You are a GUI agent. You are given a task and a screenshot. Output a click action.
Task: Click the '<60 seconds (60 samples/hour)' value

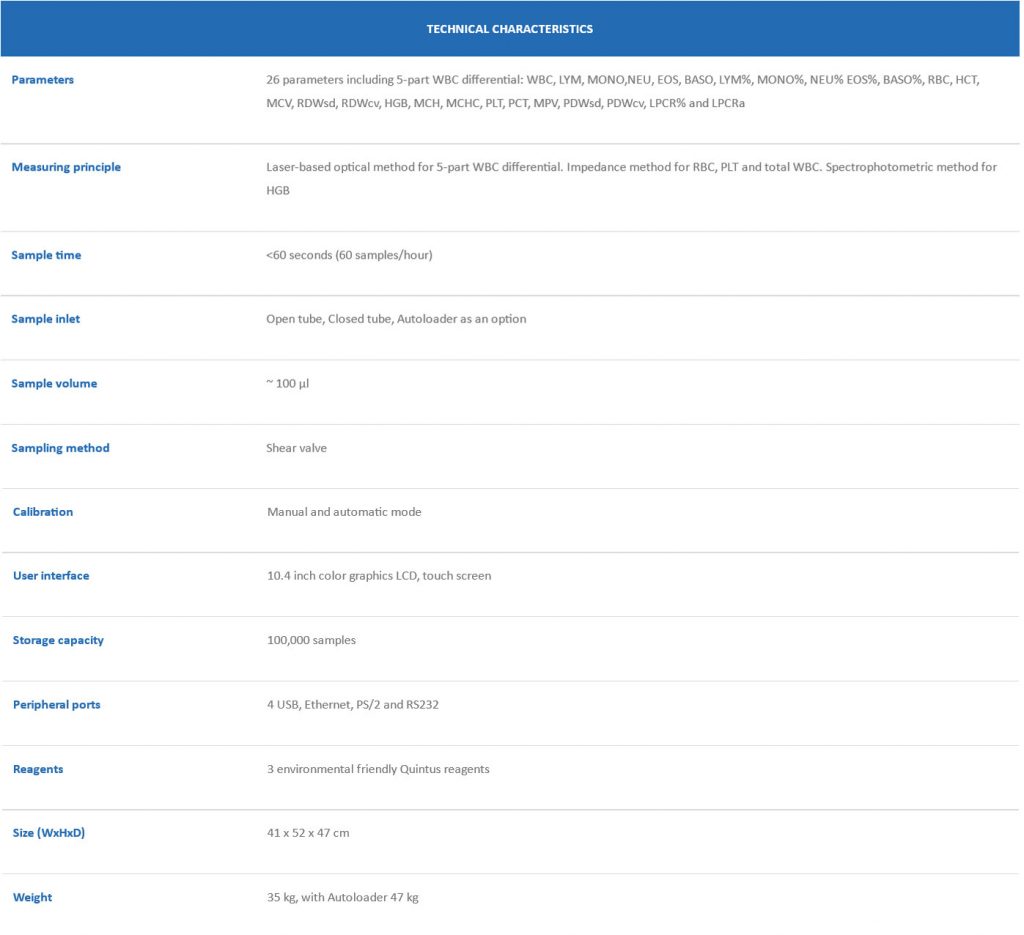point(349,255)
